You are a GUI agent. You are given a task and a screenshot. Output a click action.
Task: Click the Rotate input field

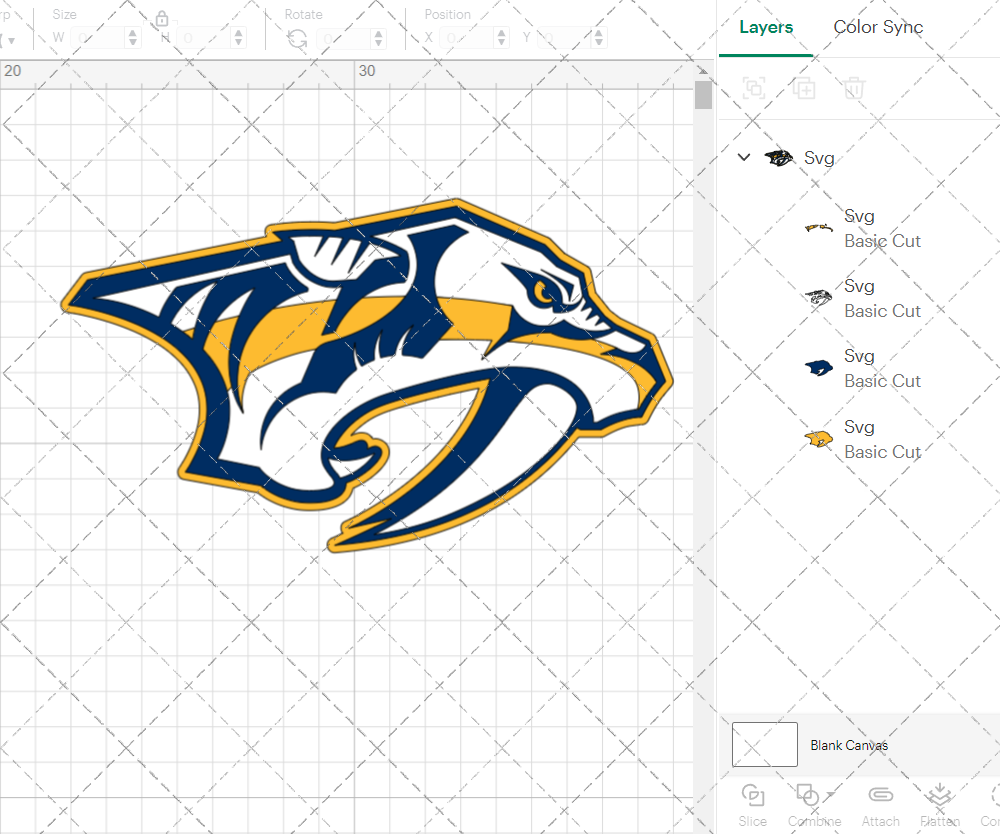pos(344,39)
